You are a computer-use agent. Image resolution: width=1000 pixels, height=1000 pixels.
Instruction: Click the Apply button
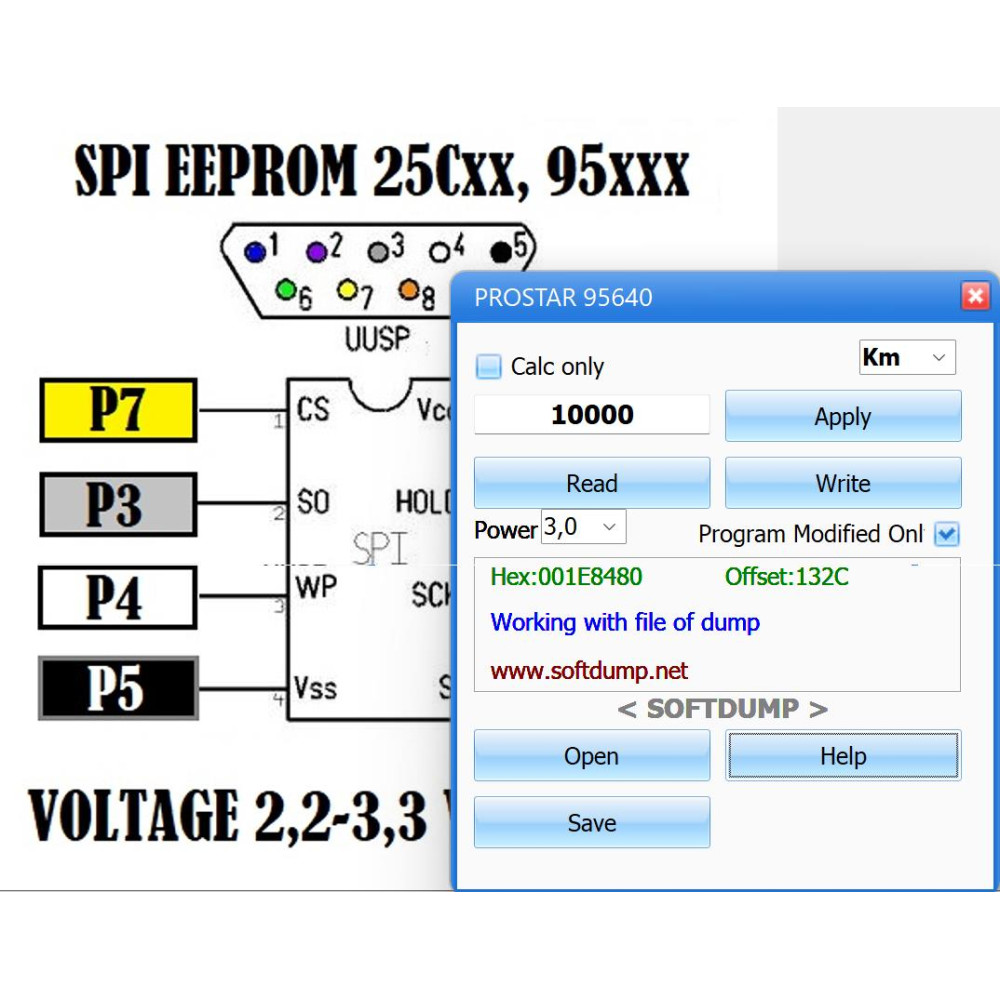(843, 416)
